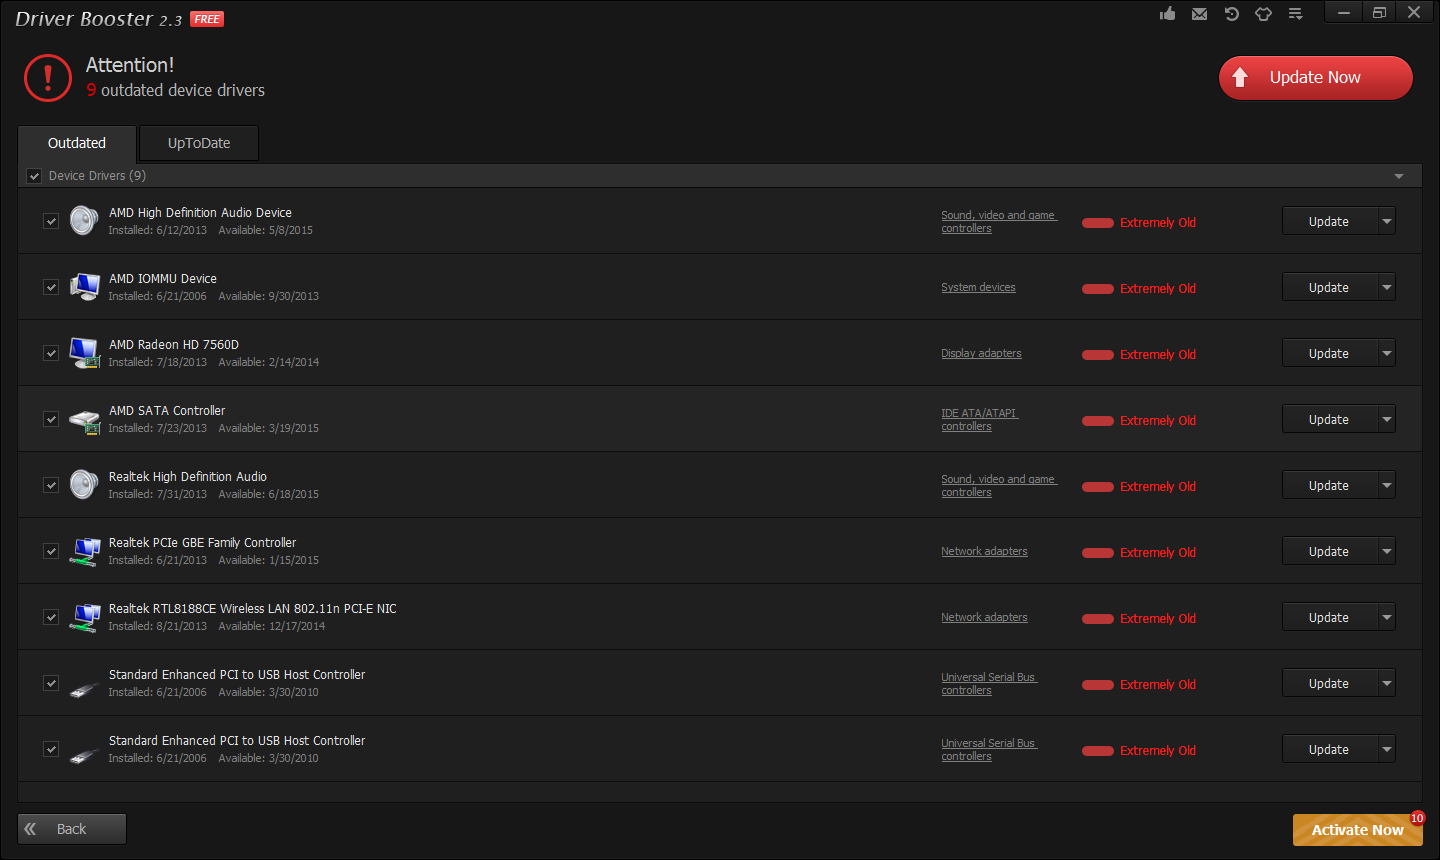
Task: Click the notification badge on Activate Now
Action: [x=1417, y=818]
